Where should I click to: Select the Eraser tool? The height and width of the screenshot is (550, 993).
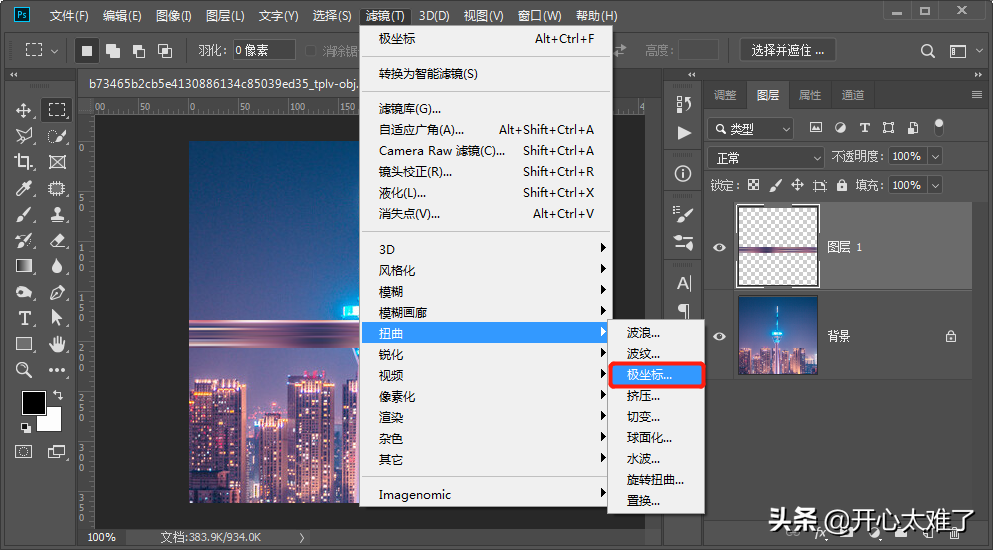[57, 240]
